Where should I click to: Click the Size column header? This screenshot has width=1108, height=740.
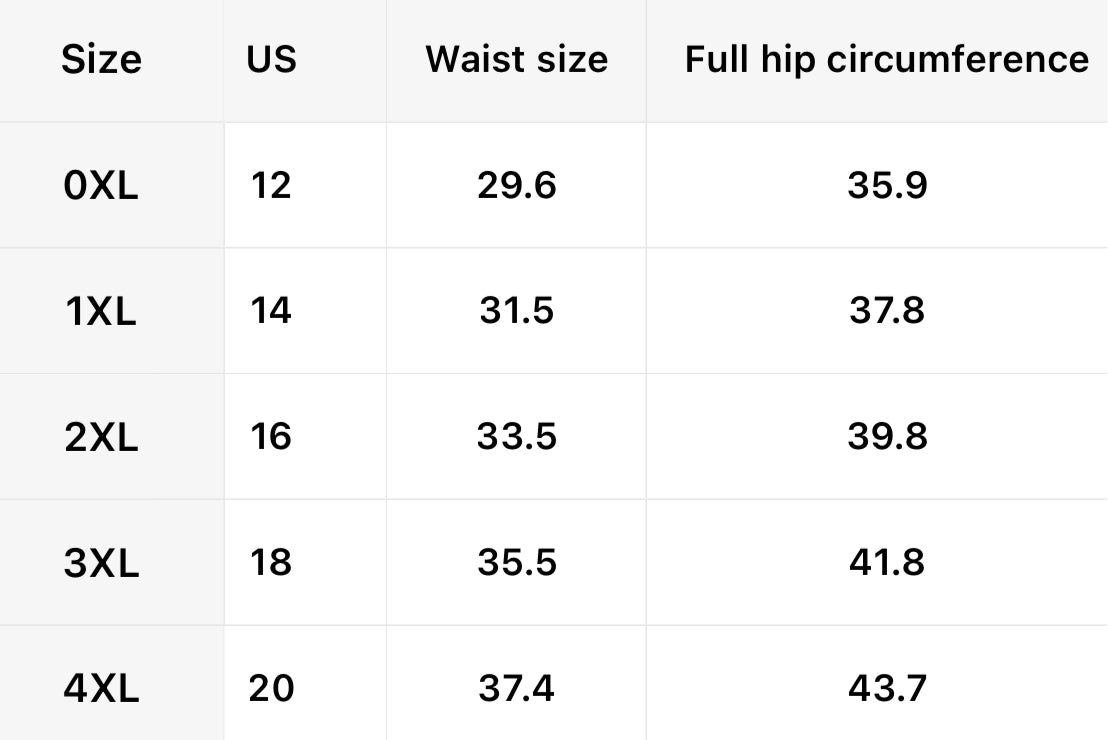pyautogui.click(x=101, y=60)
